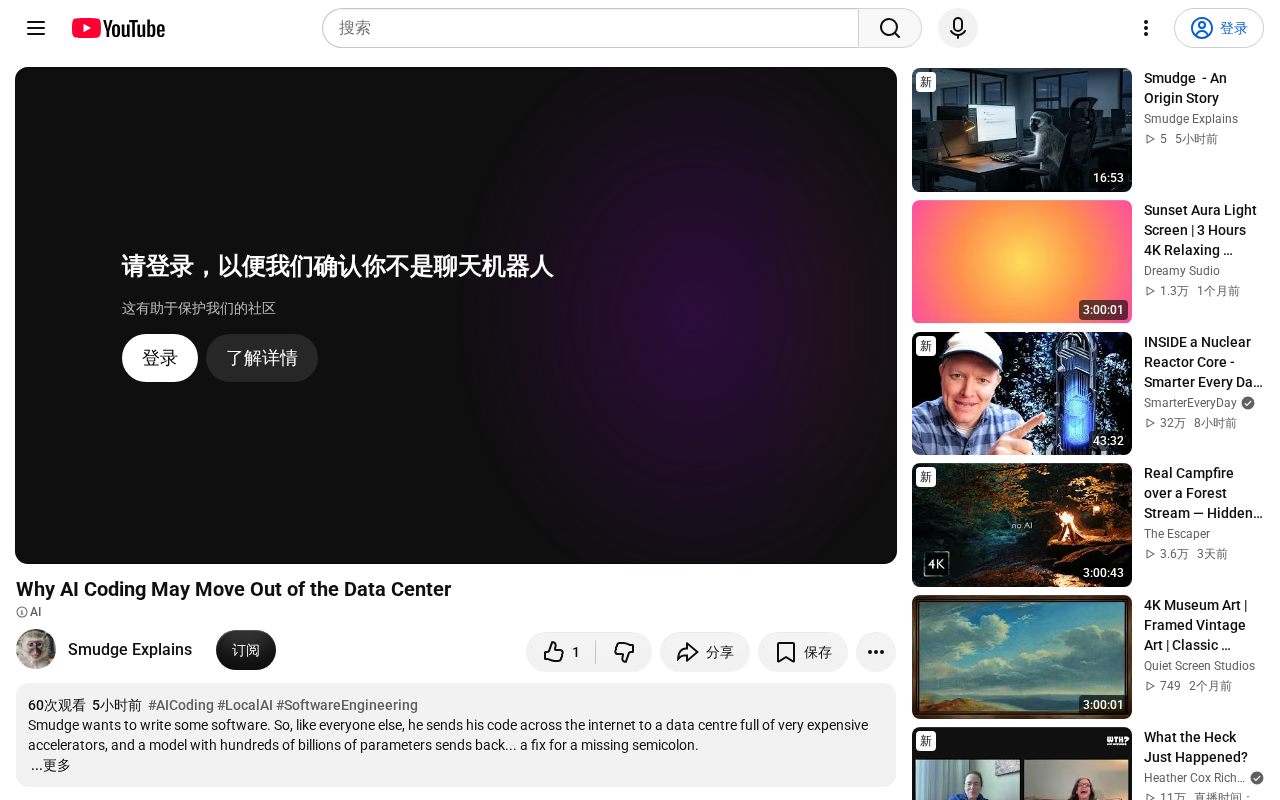Open the Smudge Origin Story thumbnail

pyautogui.click(x=1022, y=130)
